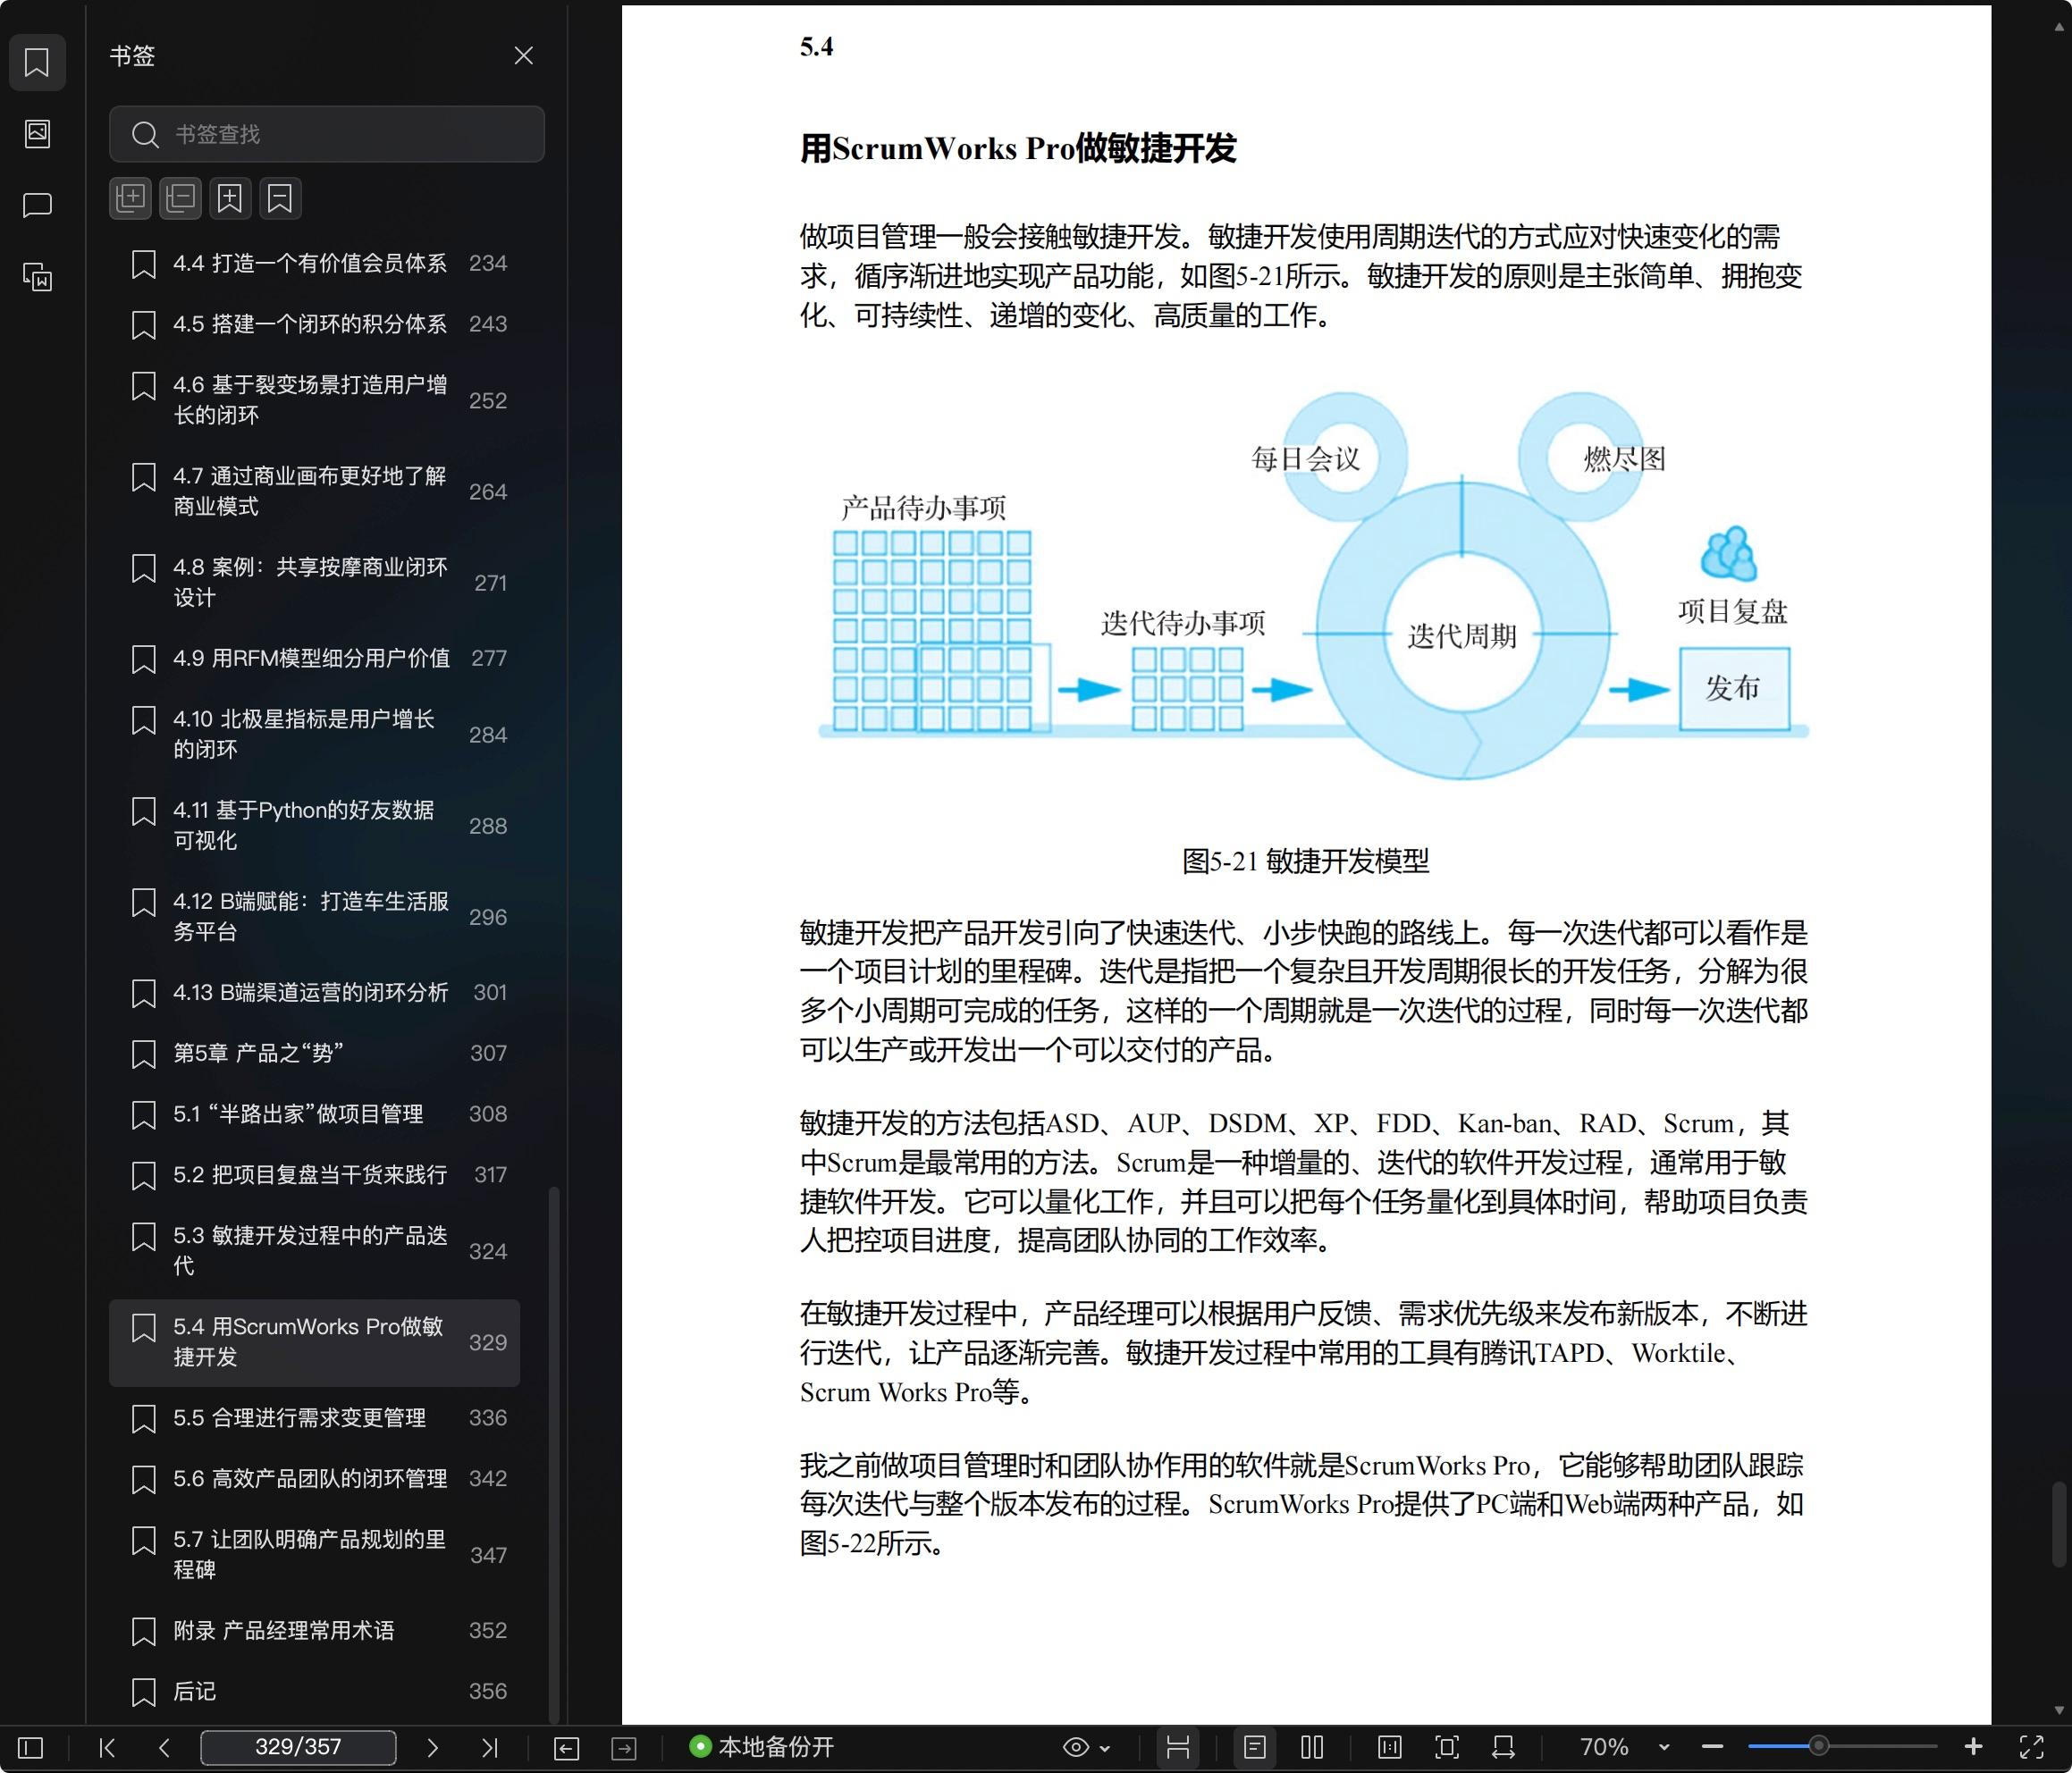Screen dimensions: 2072x1773
Task: Click the scroll-down arrow of document scrollbar
Action: tap(2058, 1710)
